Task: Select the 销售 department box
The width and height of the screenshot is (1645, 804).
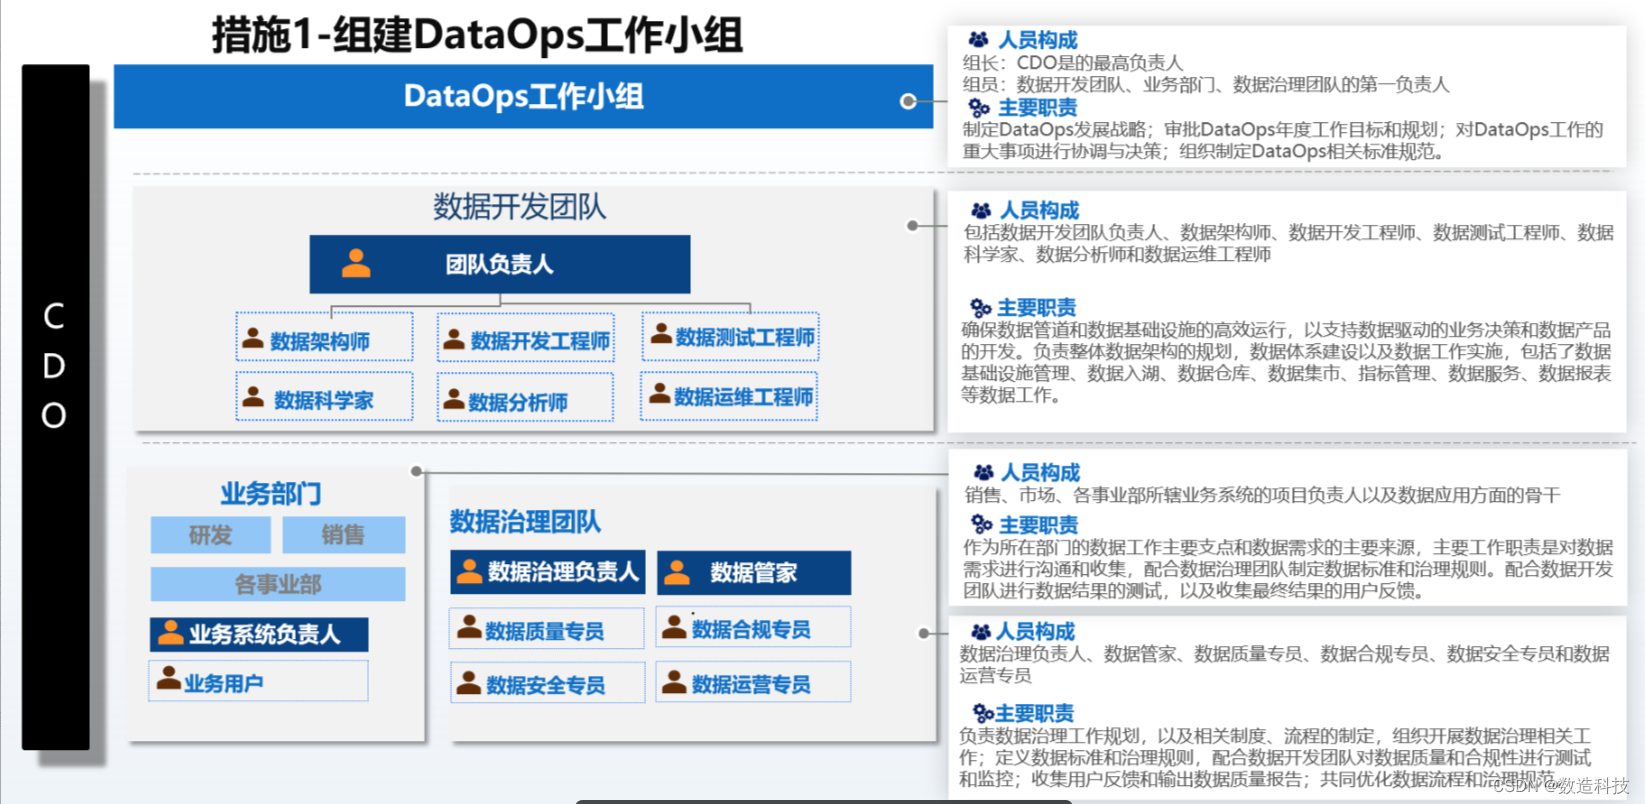Action: point(343,535)
